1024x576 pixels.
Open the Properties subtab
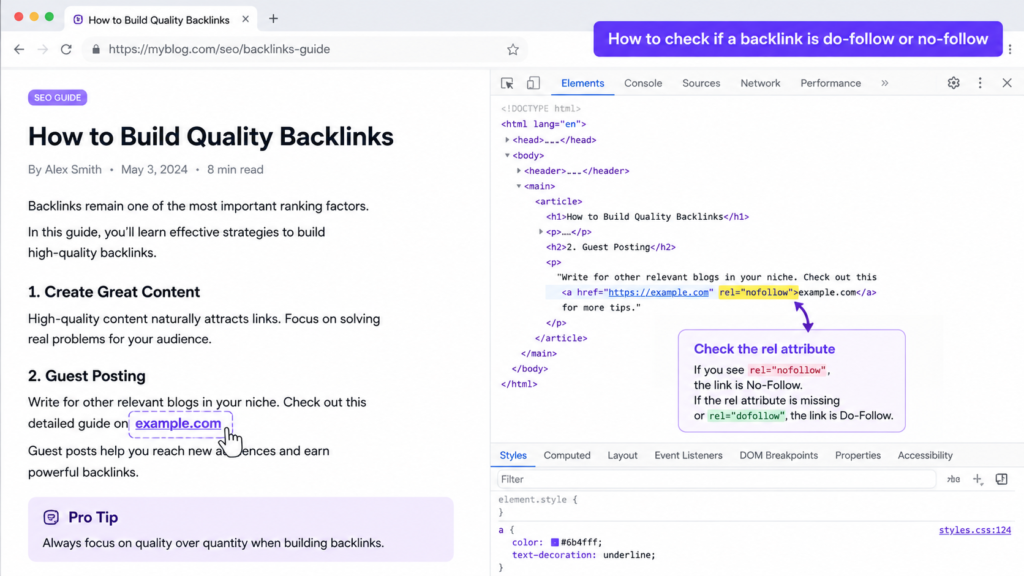pos(857,455)
